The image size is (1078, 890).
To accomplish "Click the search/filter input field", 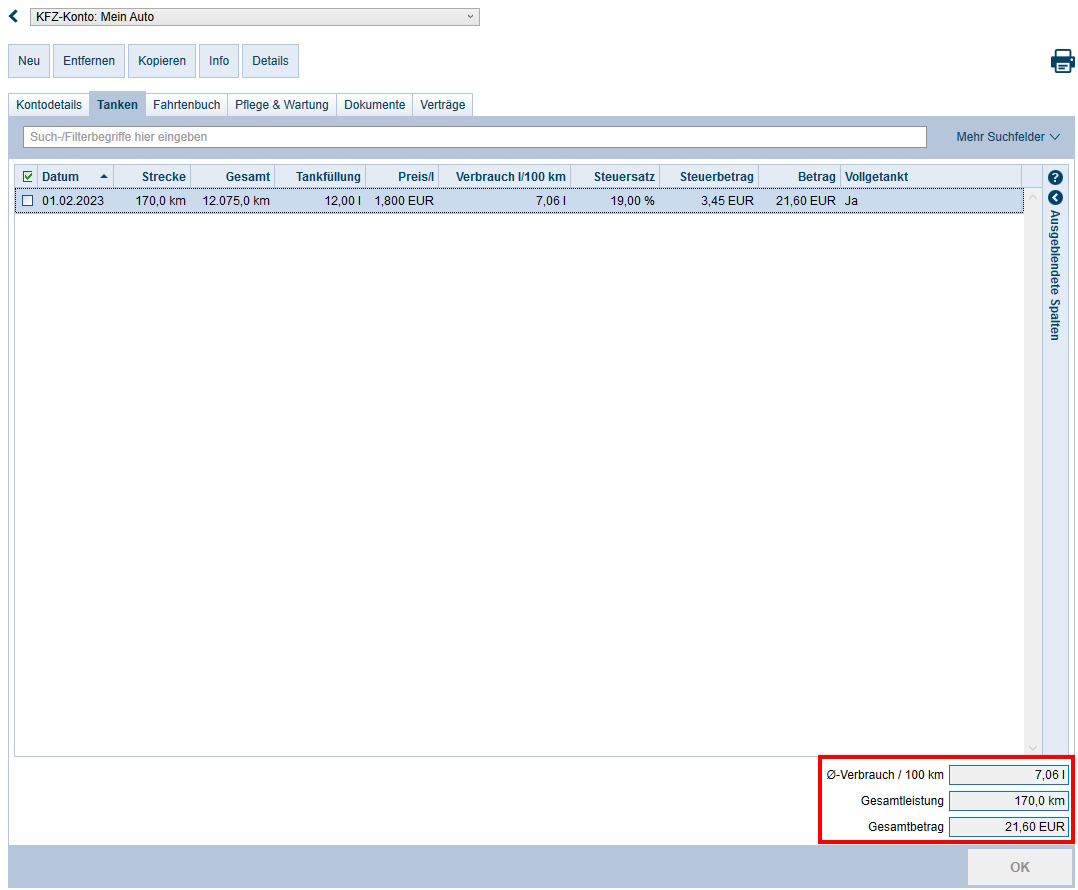I will tap(474, 137).
